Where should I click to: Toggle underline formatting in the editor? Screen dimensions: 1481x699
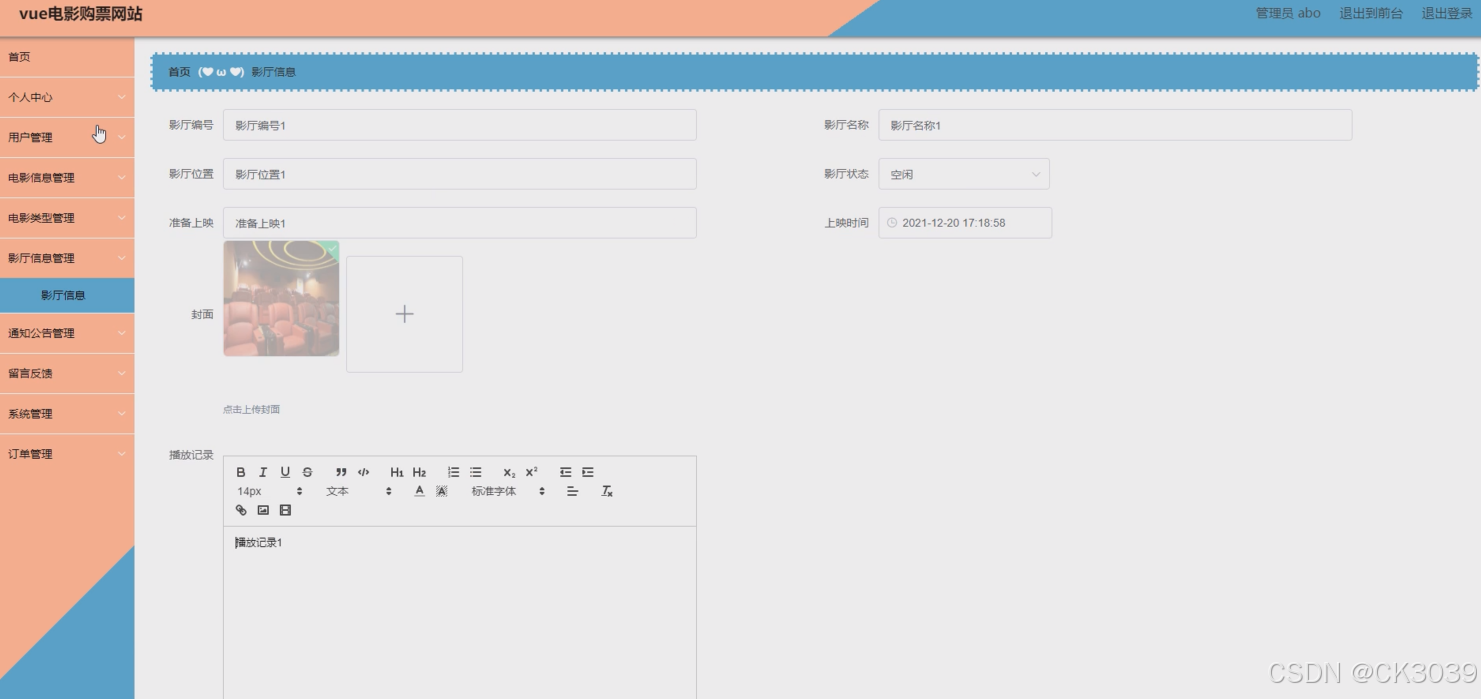[285, 472]
